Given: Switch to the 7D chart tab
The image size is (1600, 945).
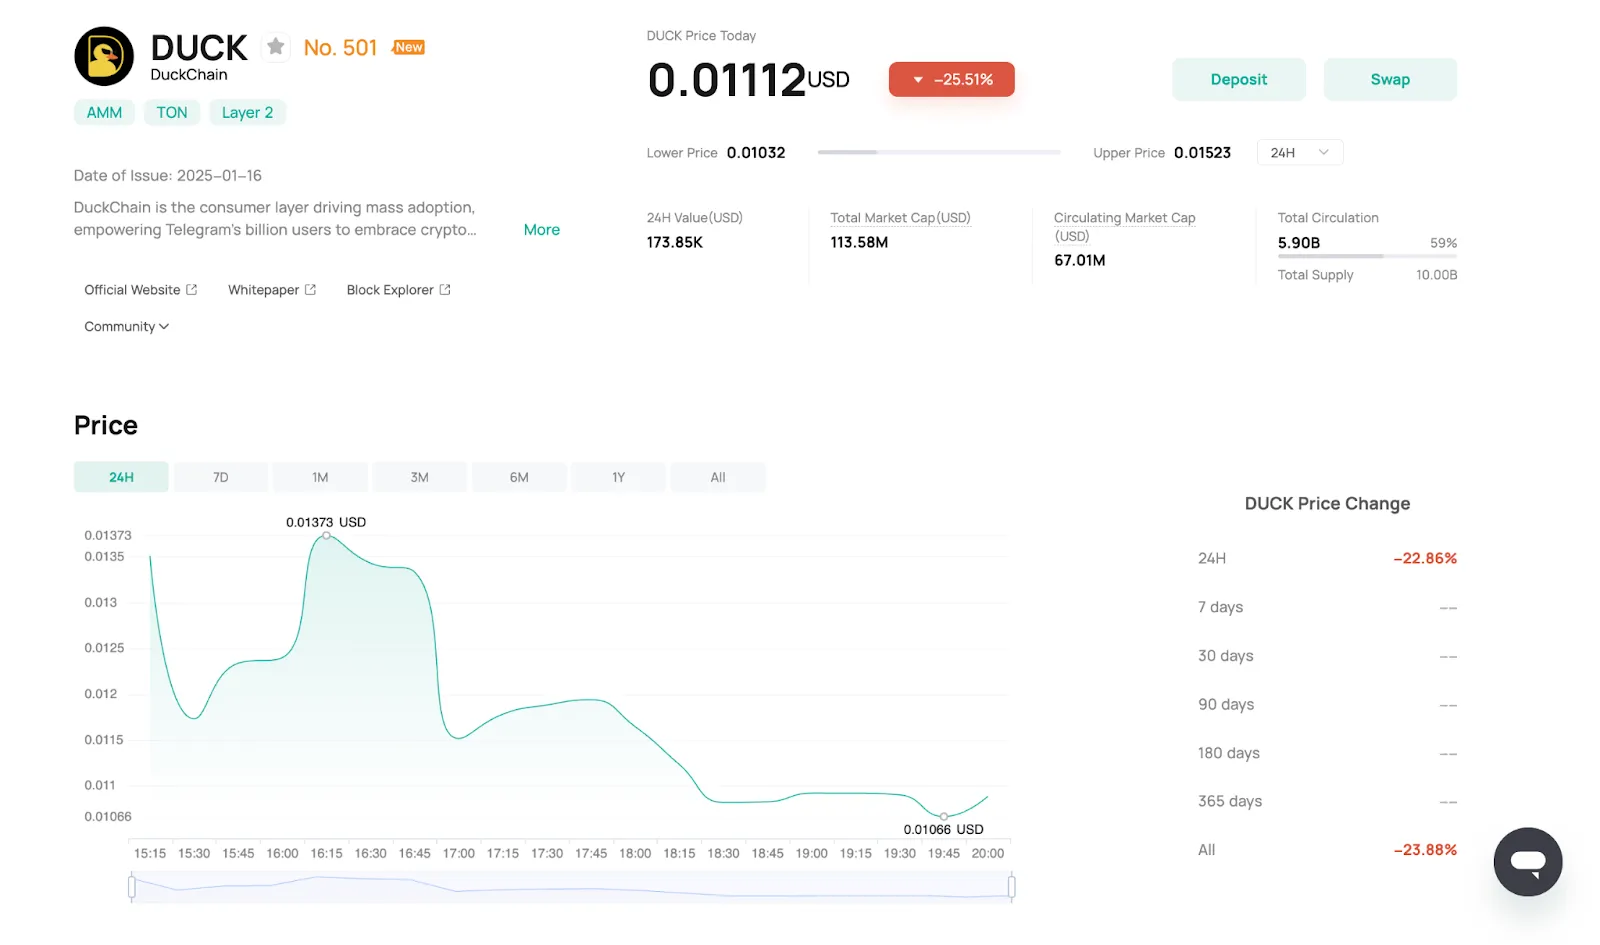Looking at the screenshot, I should point(221,477).
